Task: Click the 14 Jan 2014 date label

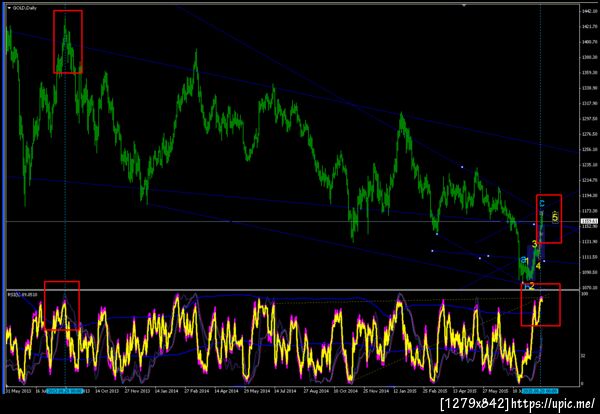Action: (x=167, y=391)
